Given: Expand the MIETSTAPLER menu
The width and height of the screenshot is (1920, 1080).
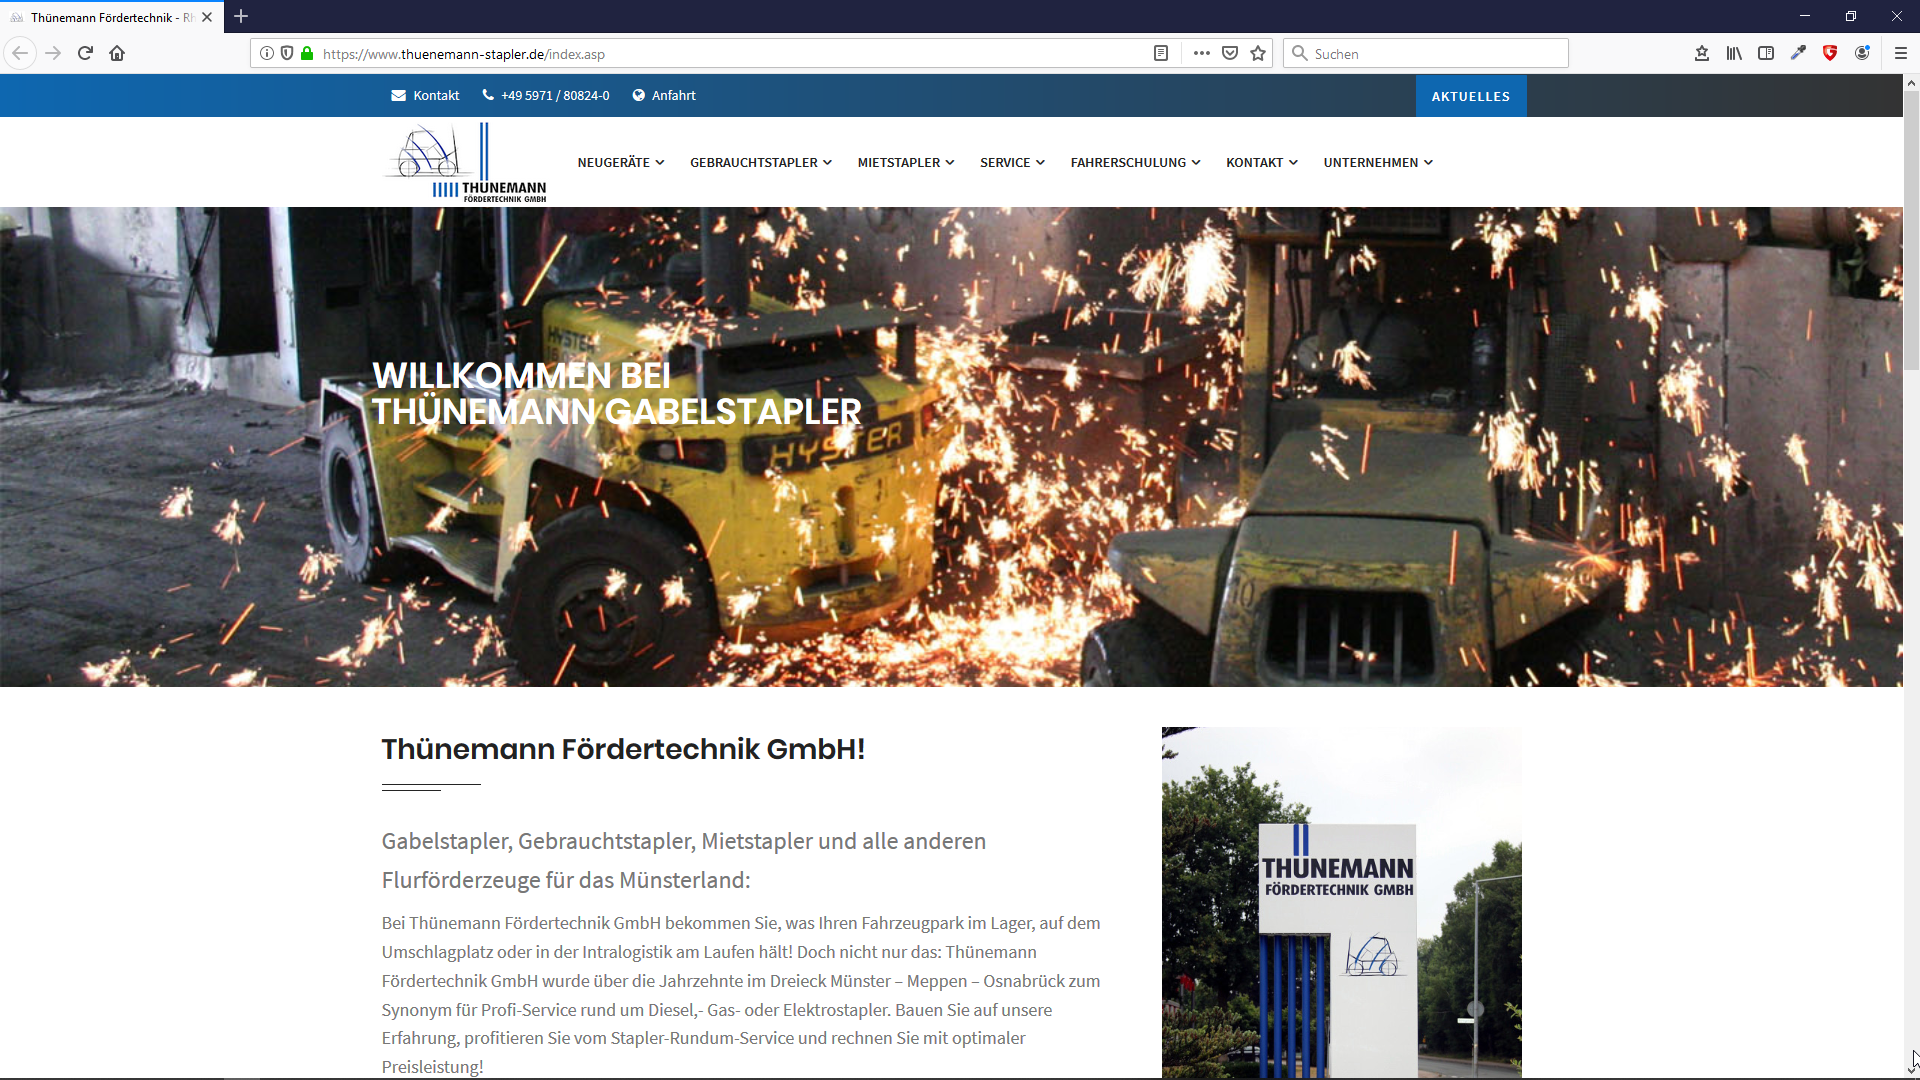Looking at the screenshot, I should pos(906,162).
